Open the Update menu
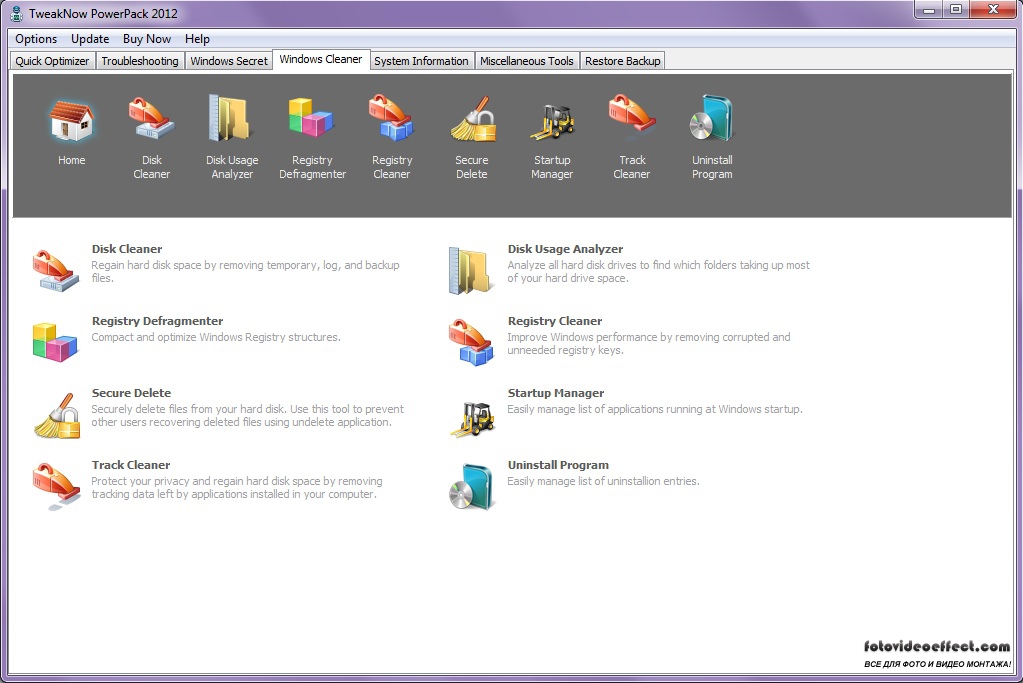The width and height of the screenshot is (1023, 683). tap(90, 39)
